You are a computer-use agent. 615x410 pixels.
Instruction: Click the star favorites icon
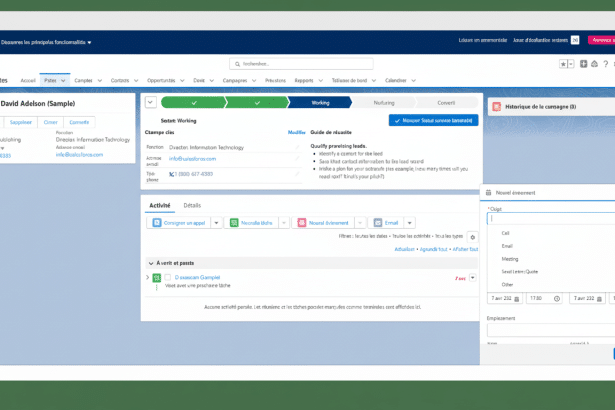click(563, 64)
